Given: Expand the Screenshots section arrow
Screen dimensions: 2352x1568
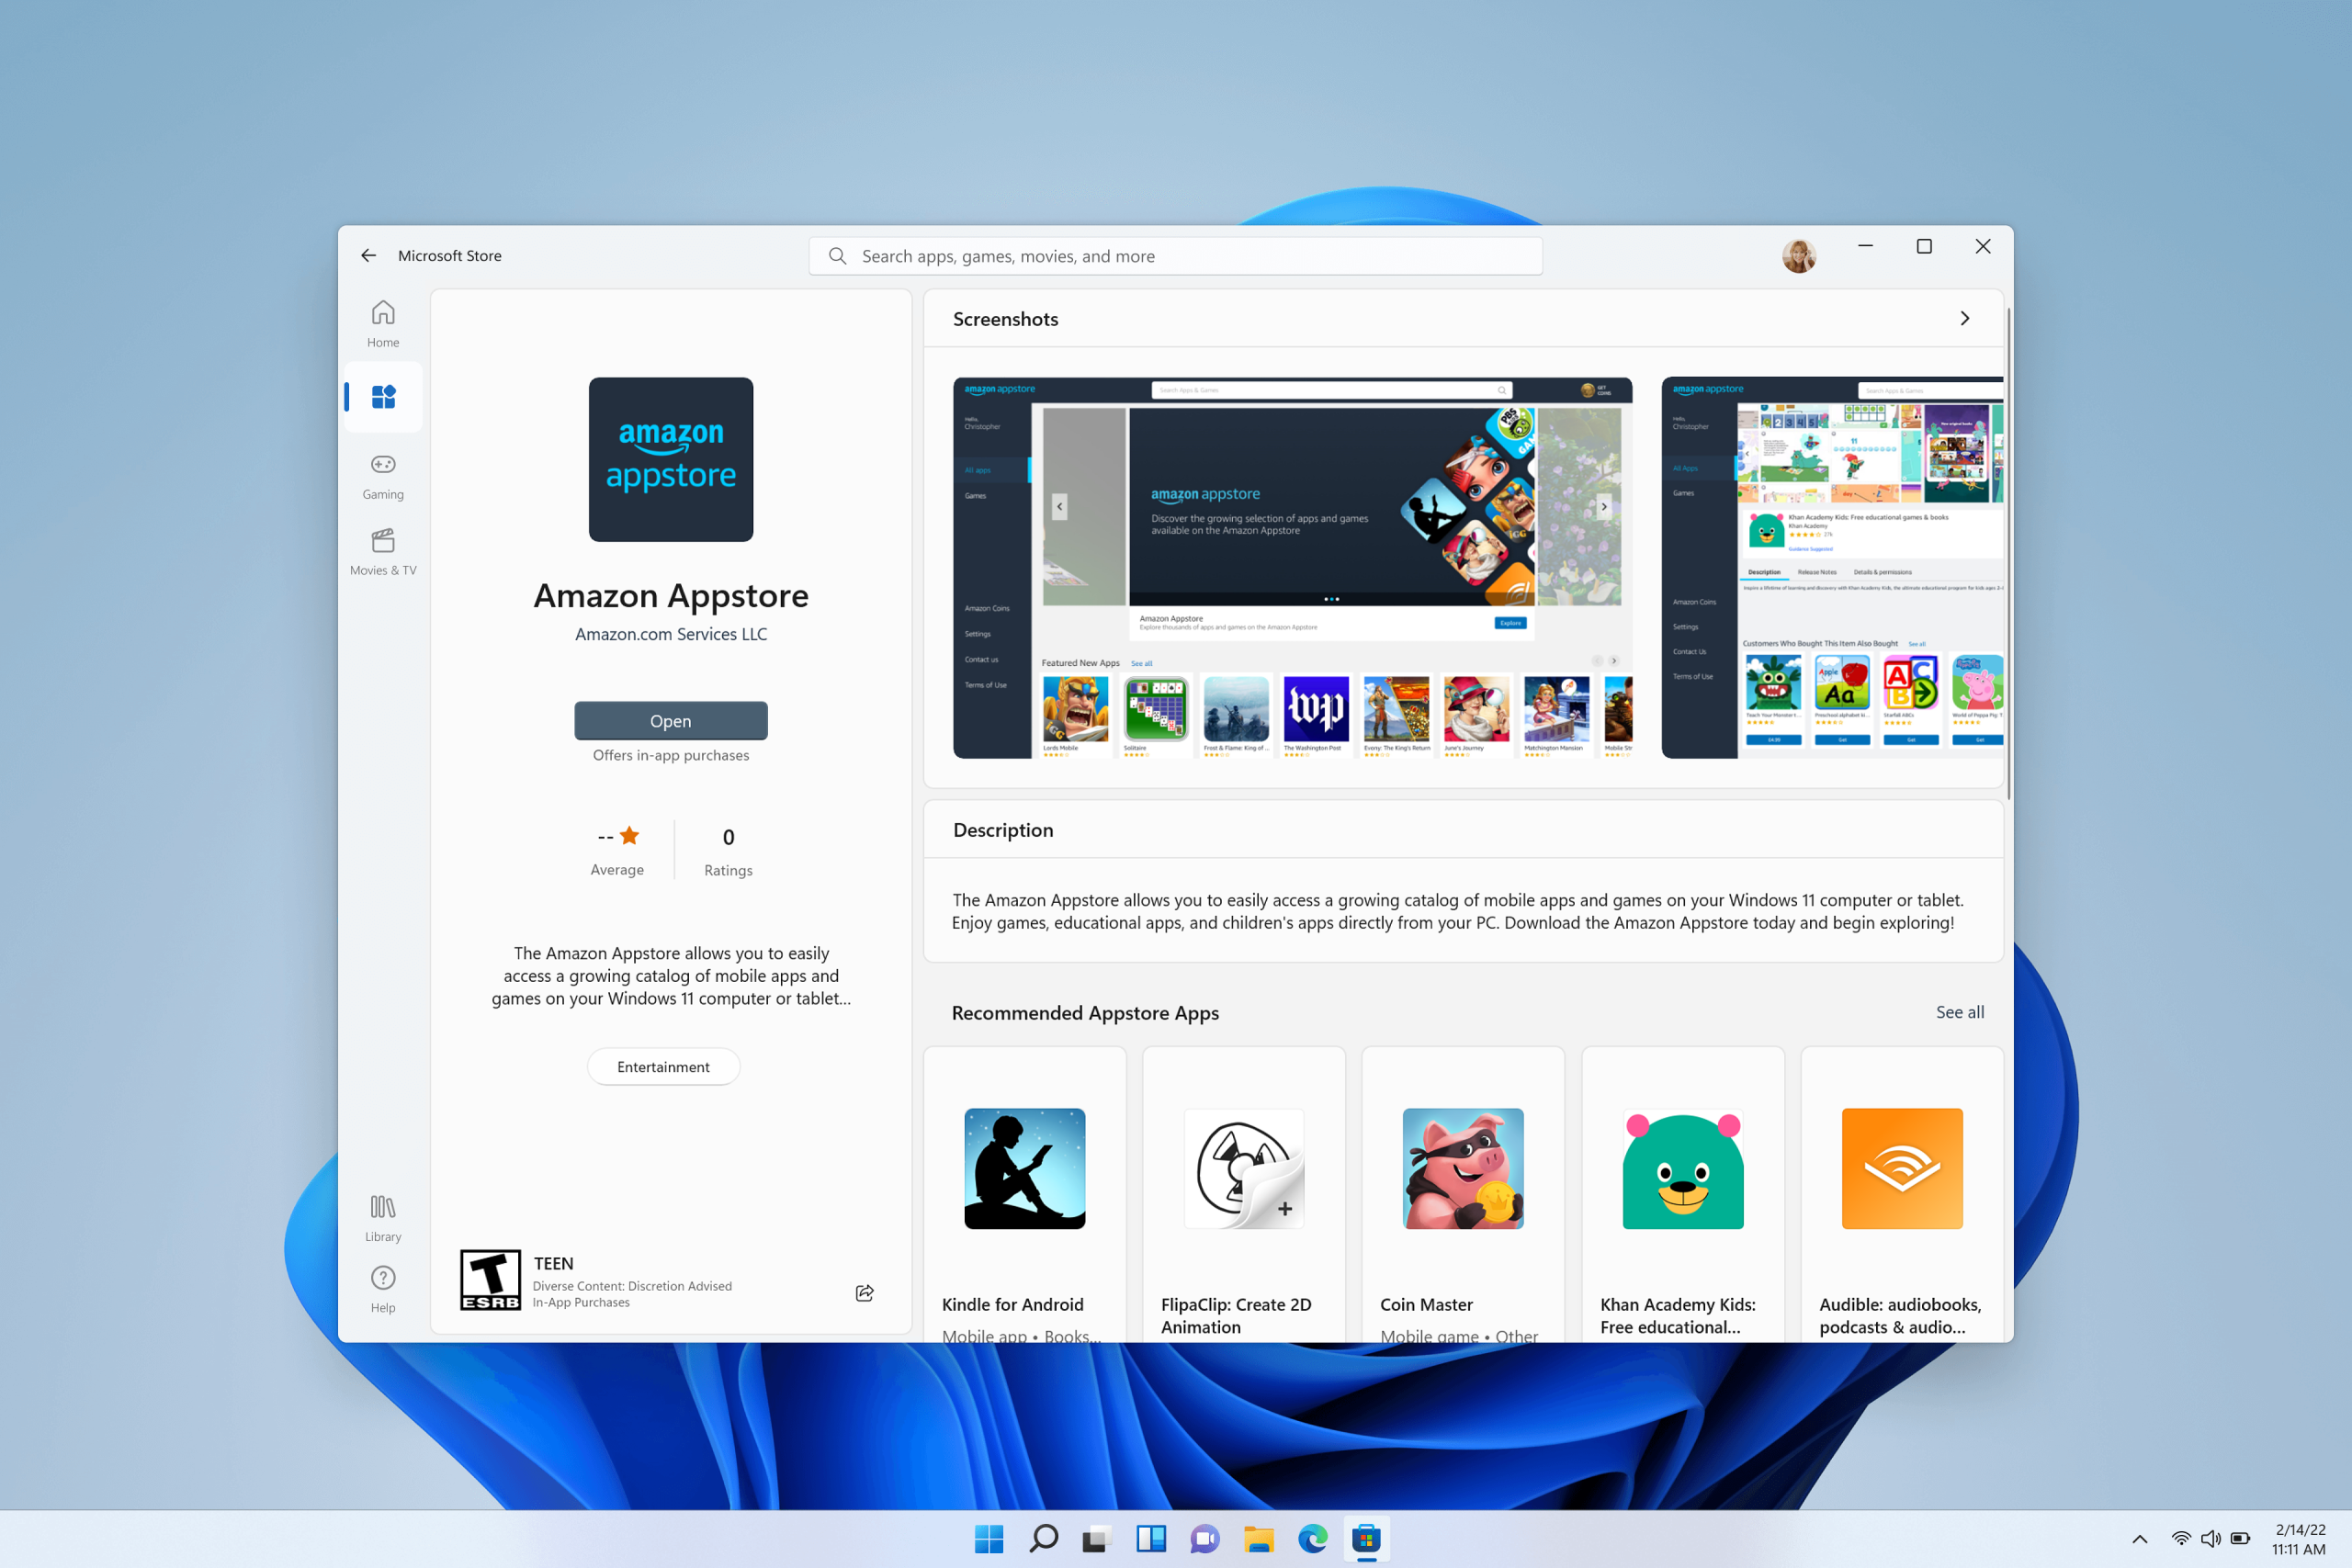Looking at the screenshot, I should [1965, 317].
